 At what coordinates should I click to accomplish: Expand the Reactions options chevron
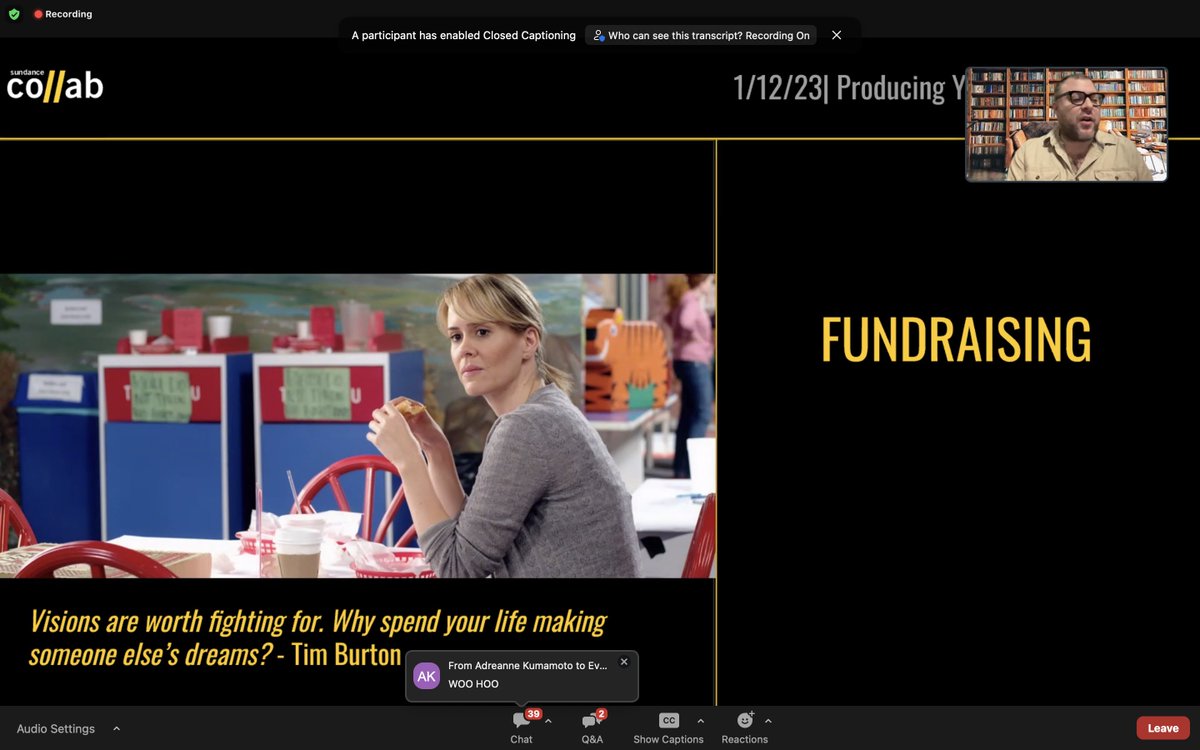point(768,721)
